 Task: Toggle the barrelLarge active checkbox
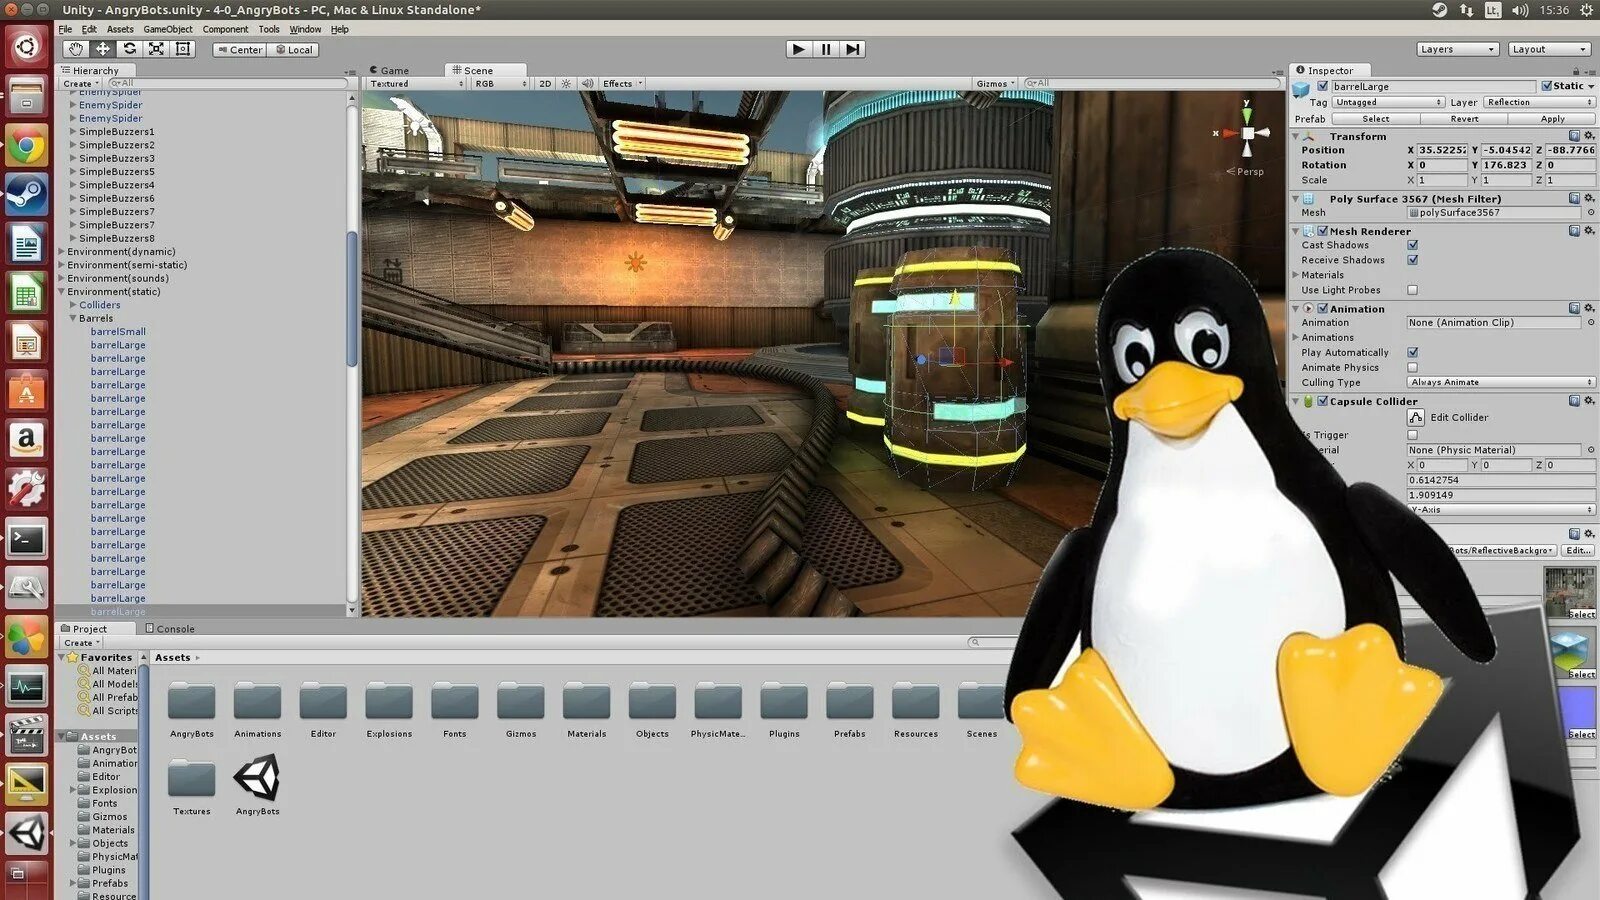coord(1323,87)
